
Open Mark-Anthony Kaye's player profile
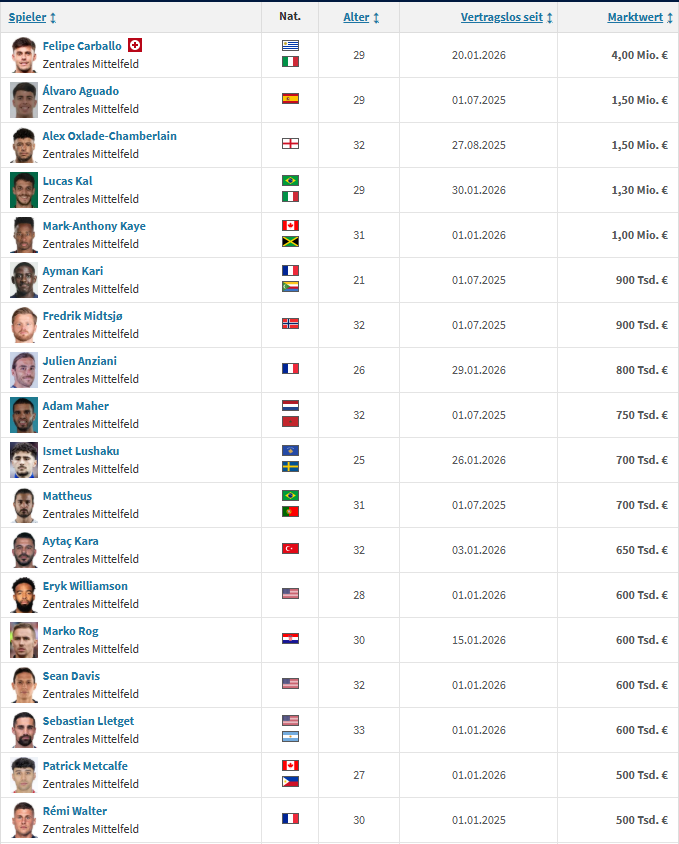(x=94, y=226)
